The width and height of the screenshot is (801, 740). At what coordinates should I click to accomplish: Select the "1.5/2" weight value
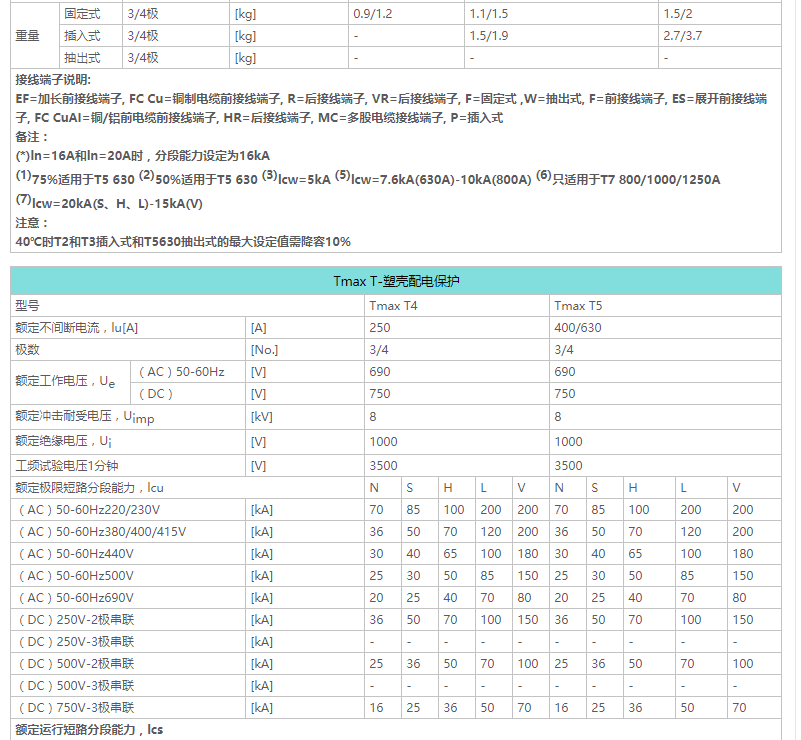pos(678,14)
